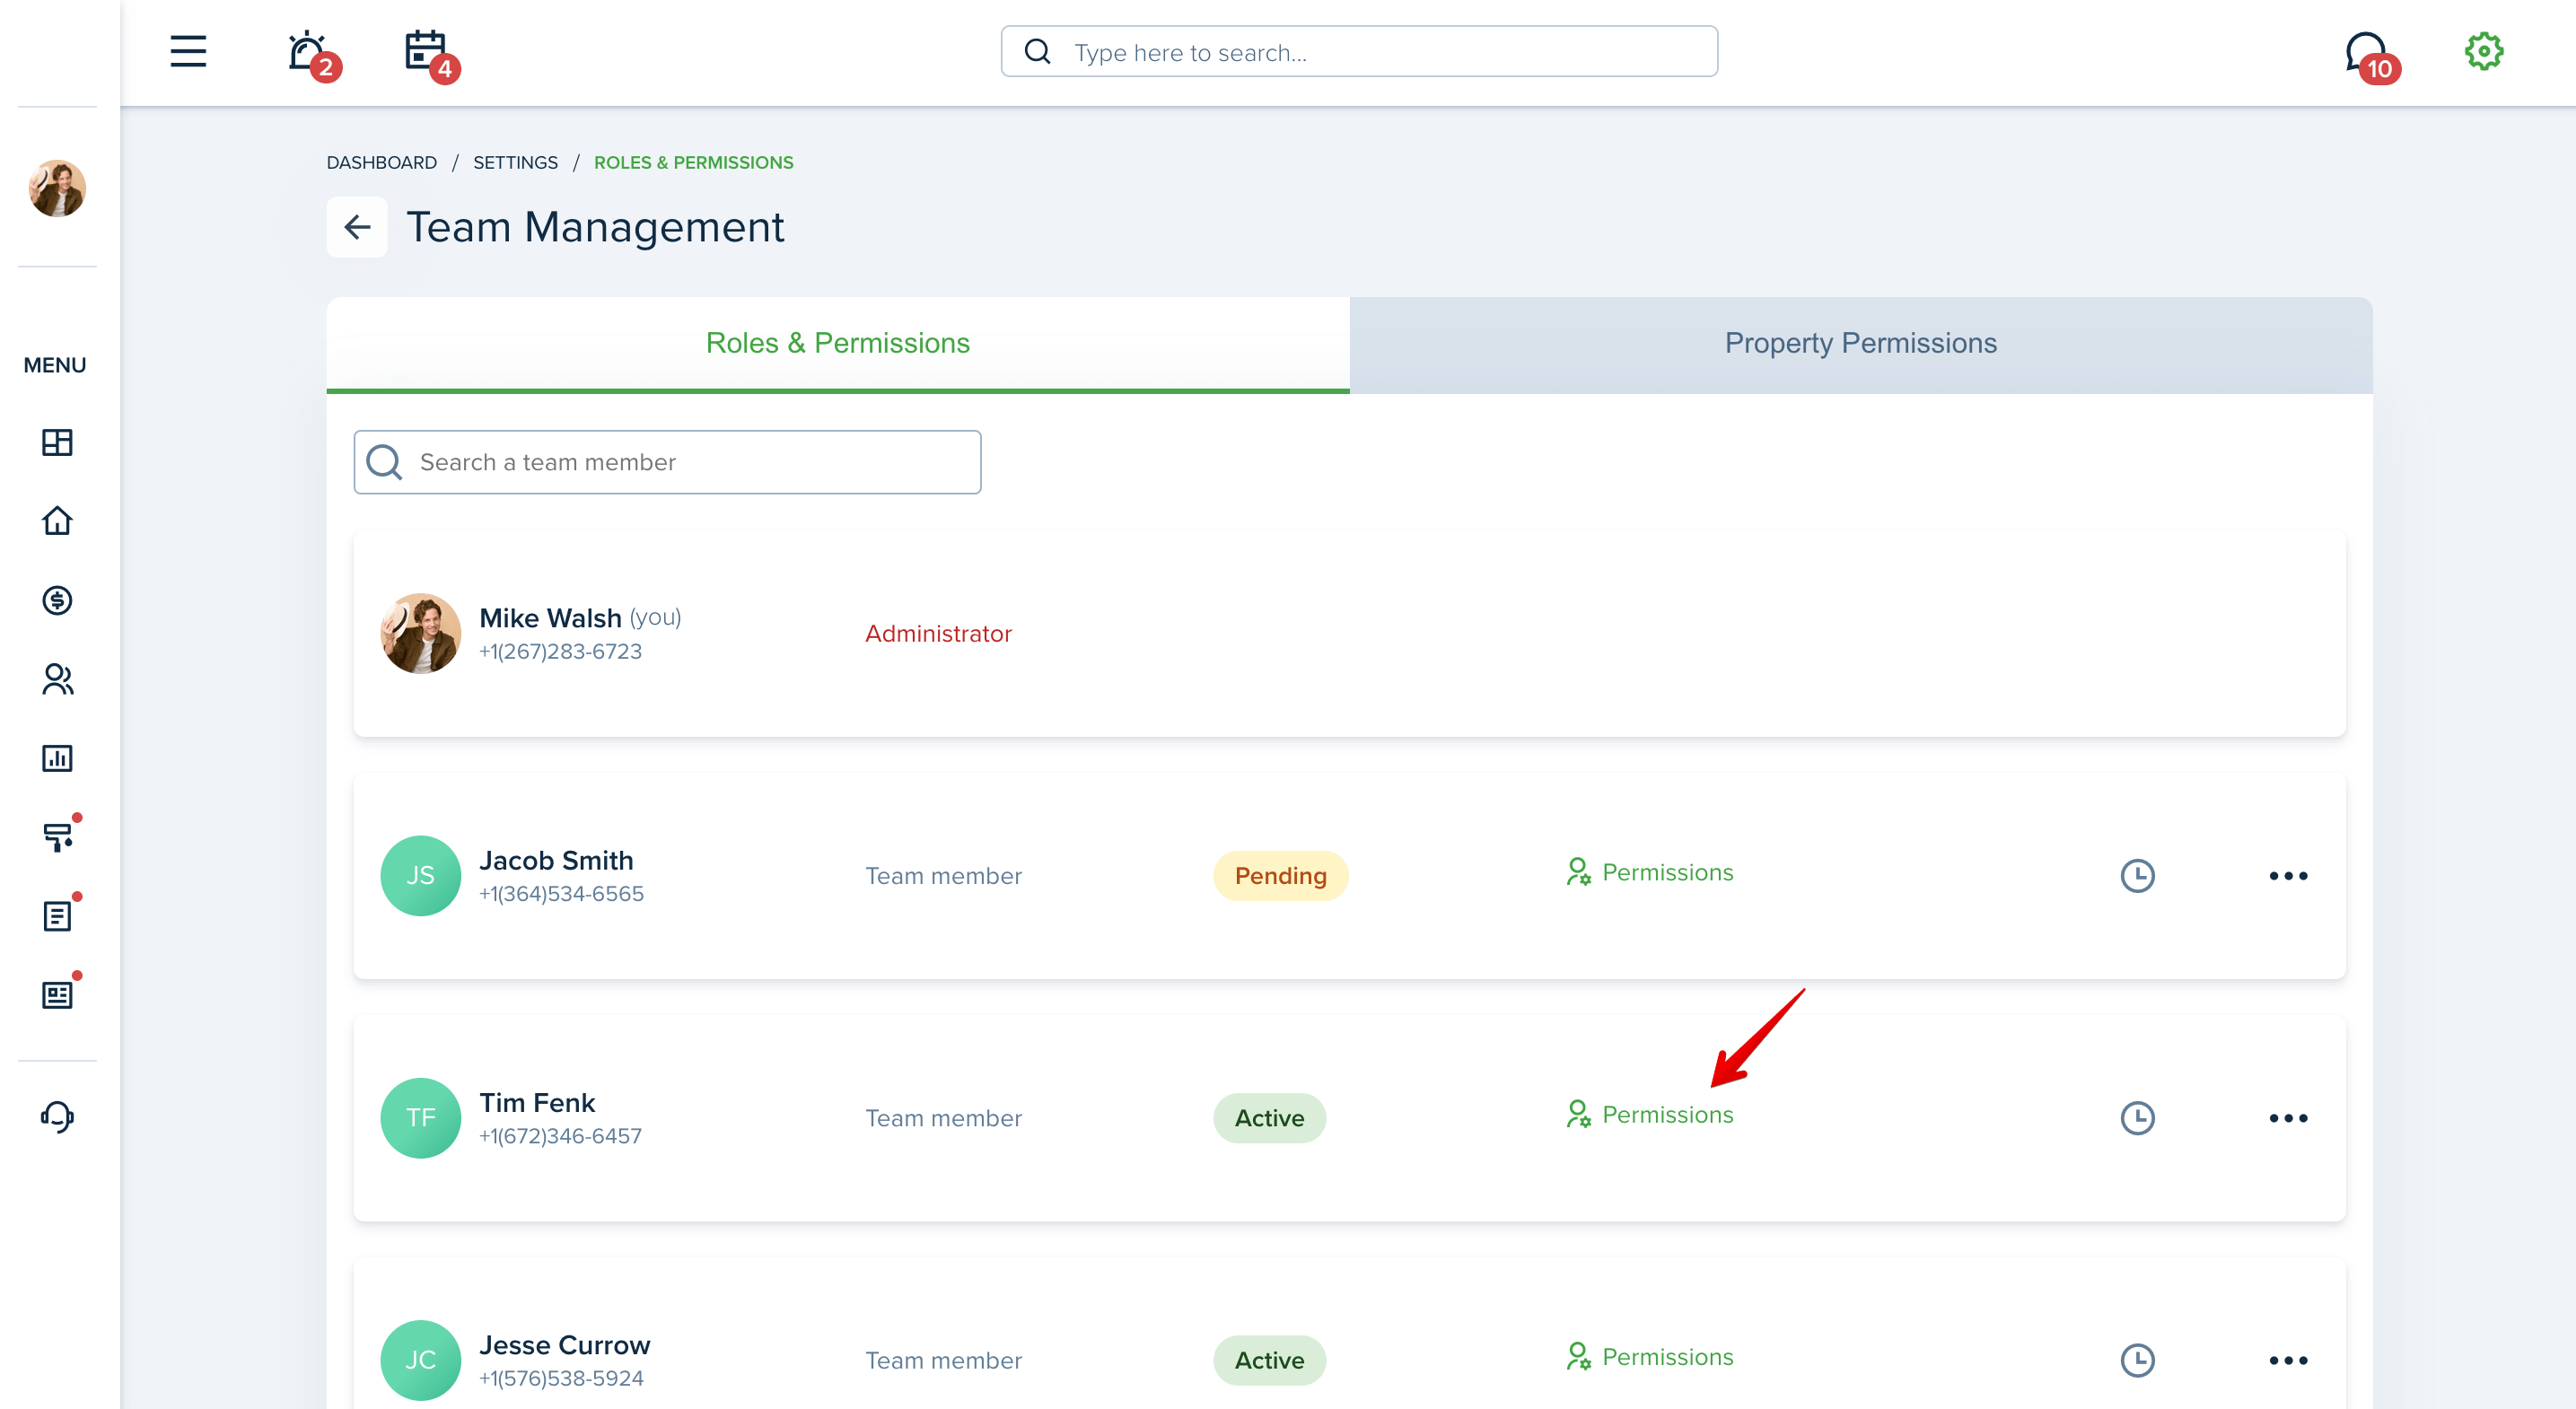Click Tim Fenk's Active status badge
The height and width of the screenshot is (1409, 2576).
[x=1269, y=1118]
